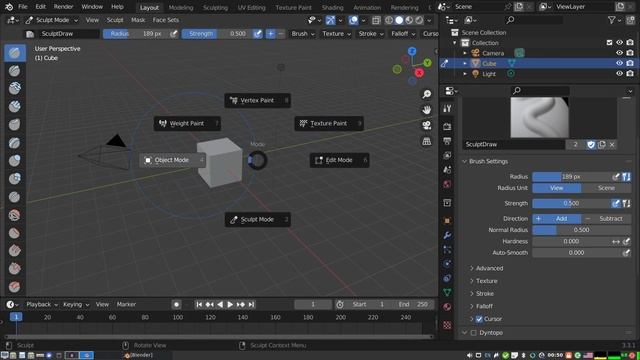
Task: Choose Edit Mode in the pie menu
Action: click(340, 160)
